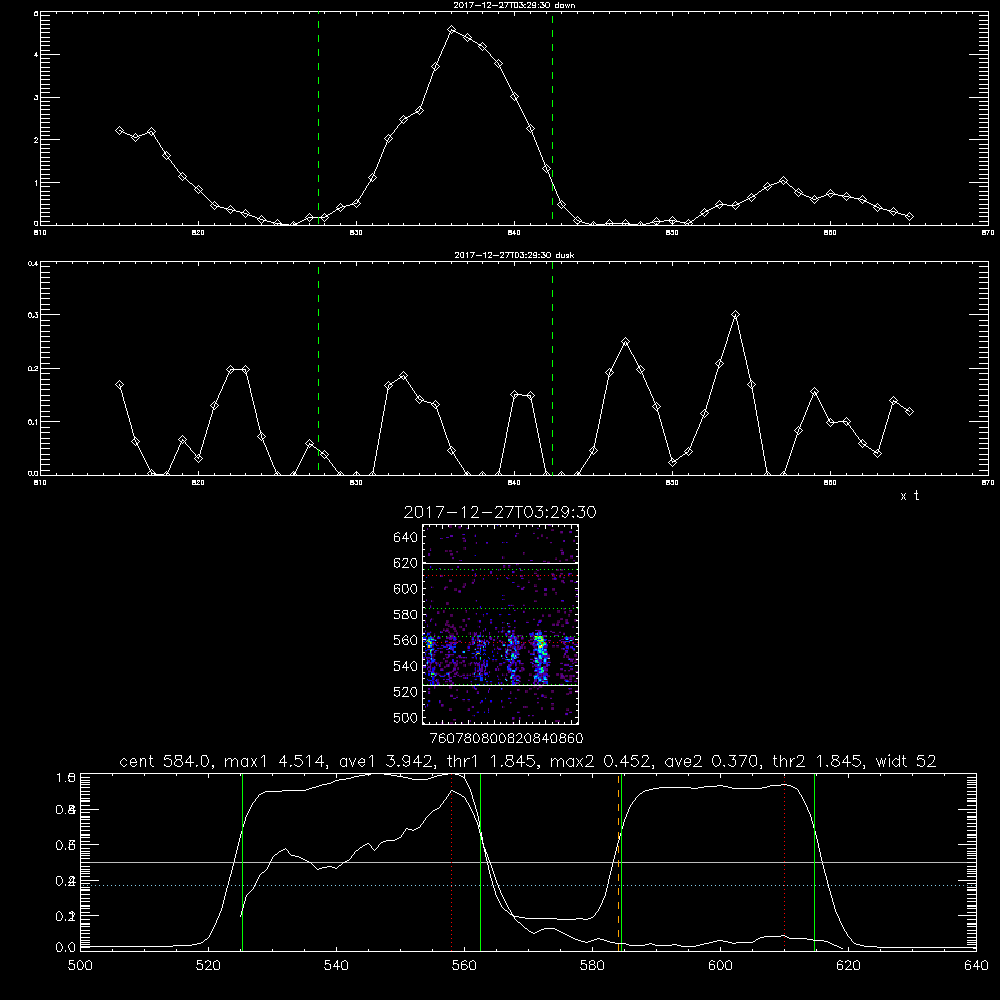Viewport: 1000px width, 1000px height.
Task: Click '600' on the bottom plot x-axis
Action: click(721, 966)
